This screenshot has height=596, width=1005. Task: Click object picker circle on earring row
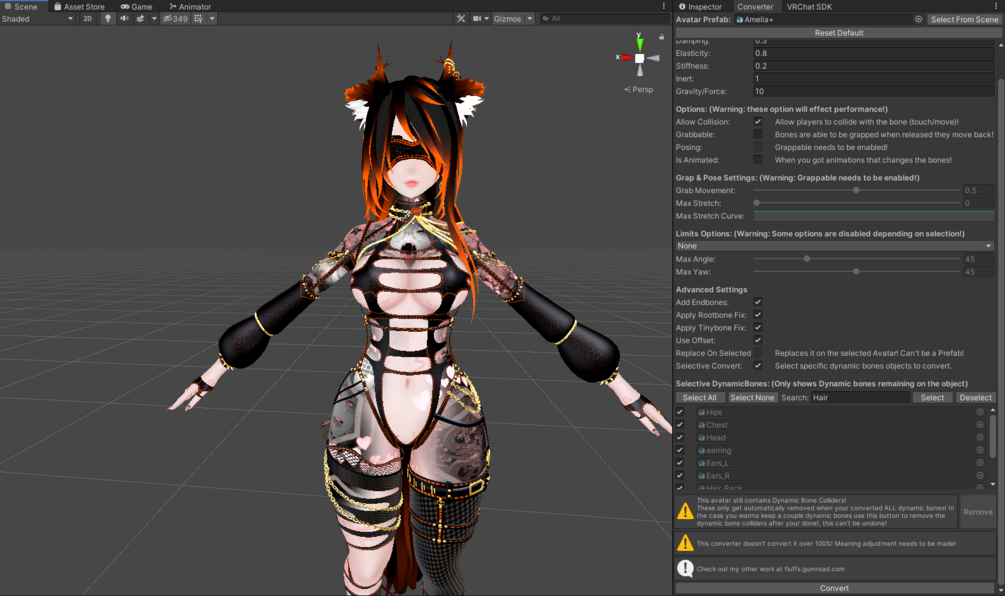[x=980, y=450]
